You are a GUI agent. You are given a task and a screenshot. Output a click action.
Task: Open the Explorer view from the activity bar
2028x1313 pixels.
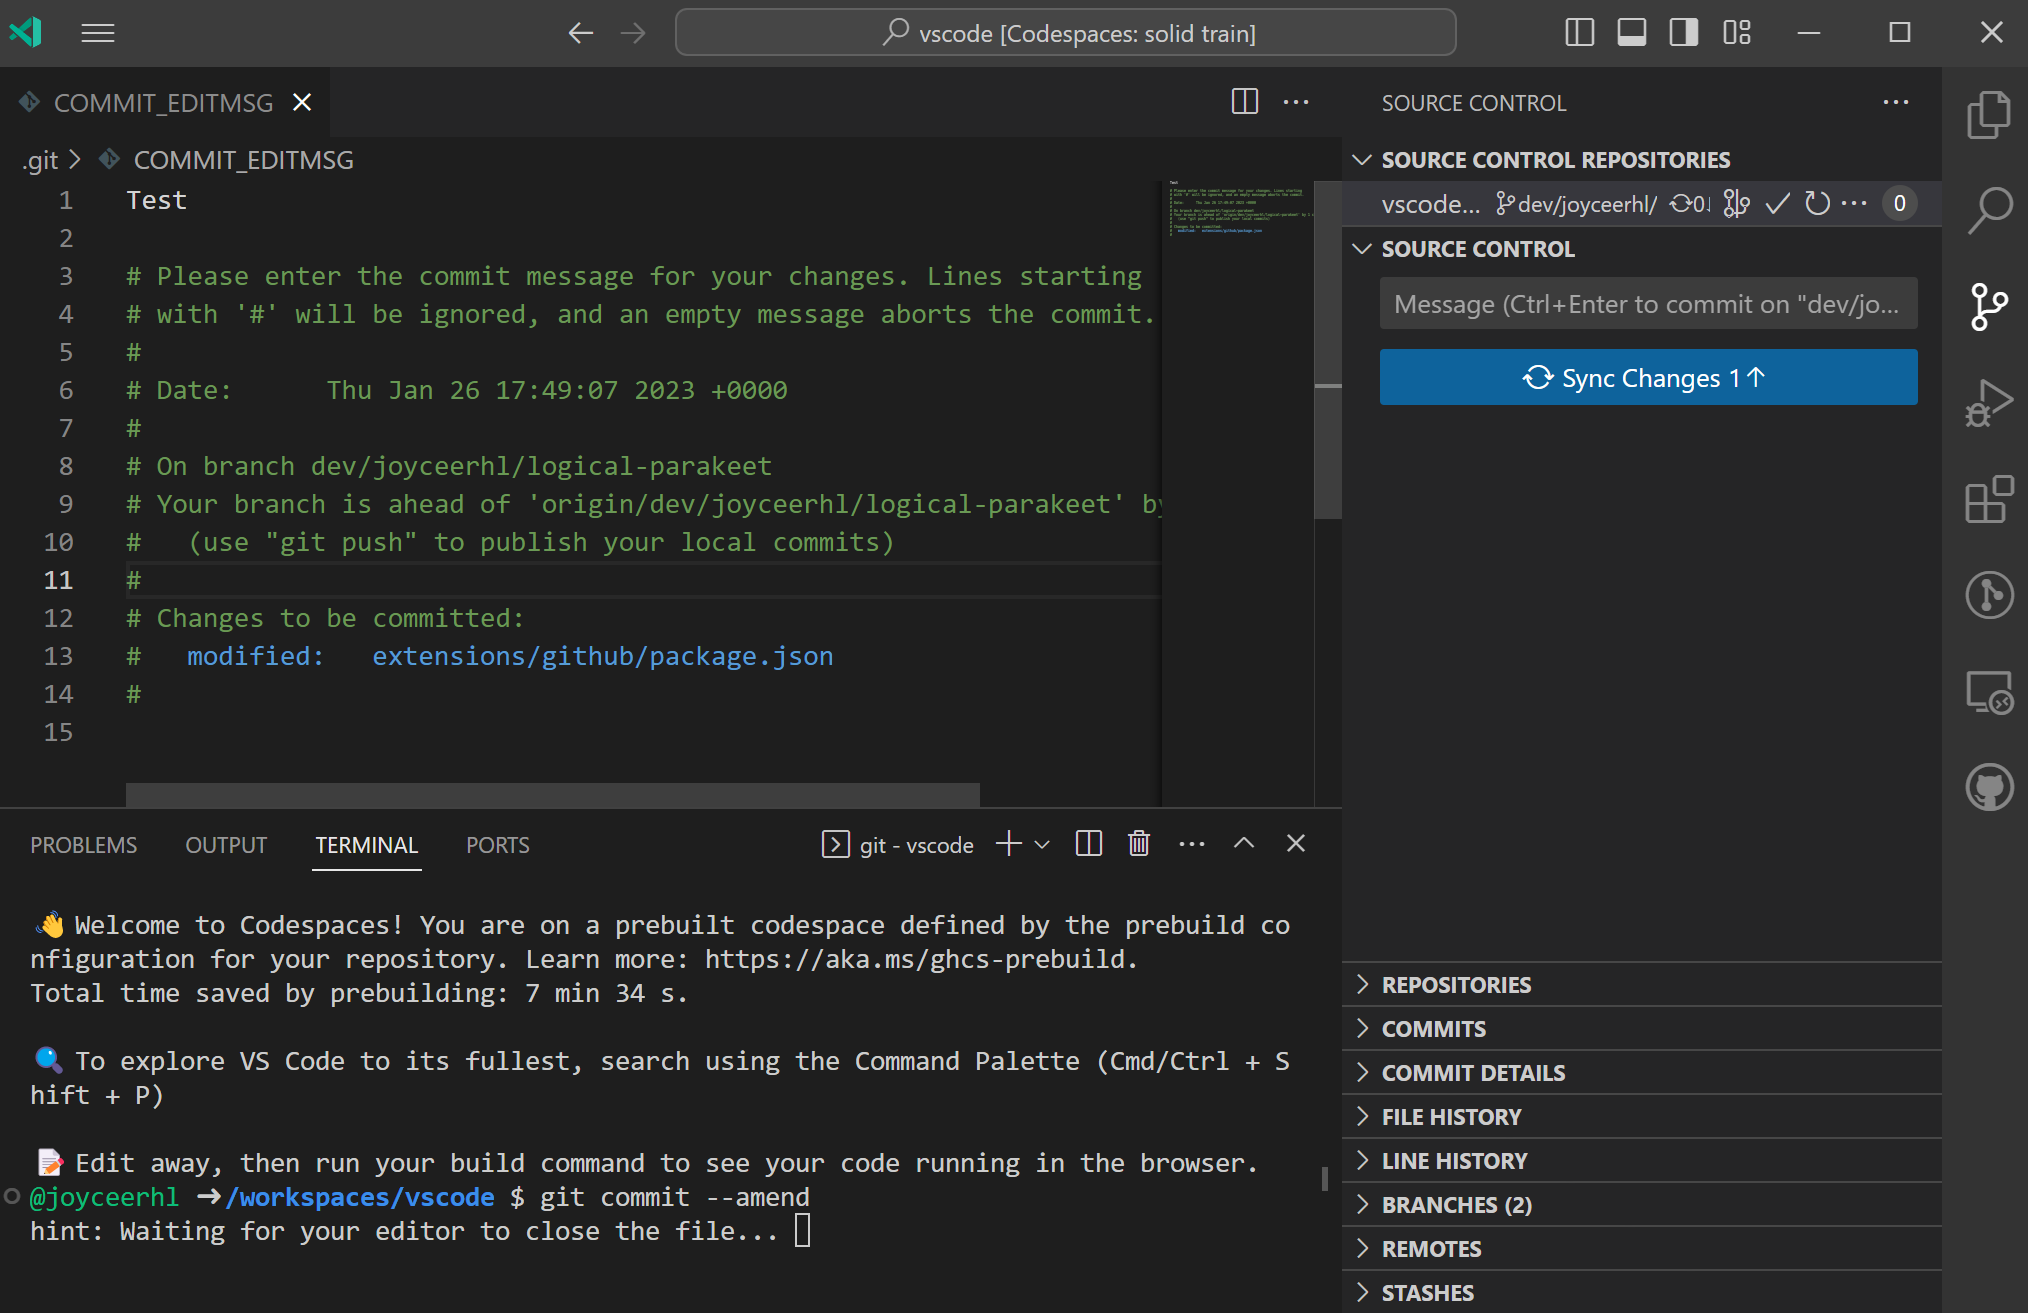1989,115
